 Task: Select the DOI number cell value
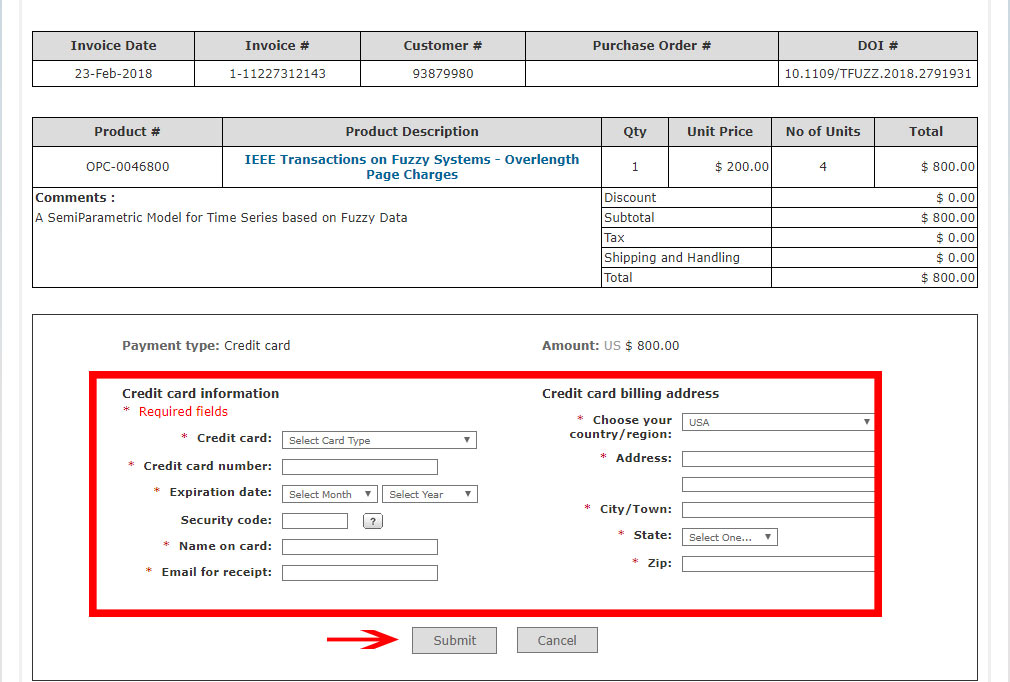click(877, 73)
